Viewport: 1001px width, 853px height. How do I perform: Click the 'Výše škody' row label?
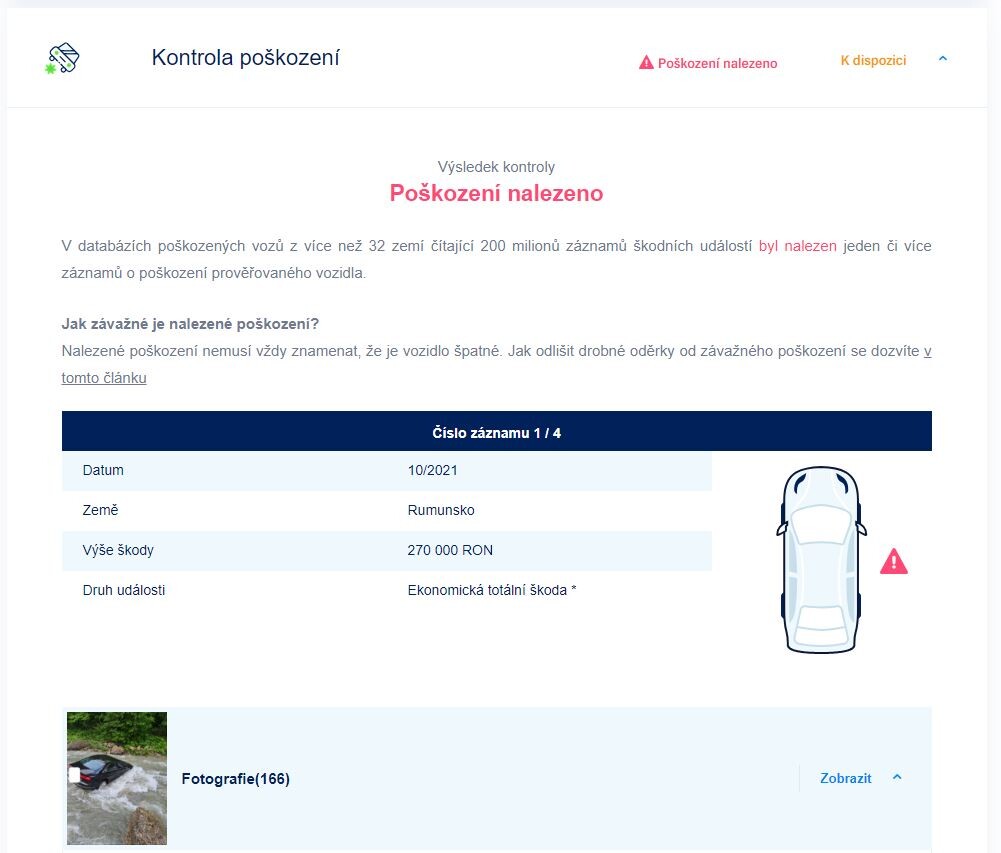tap(118, 550)
